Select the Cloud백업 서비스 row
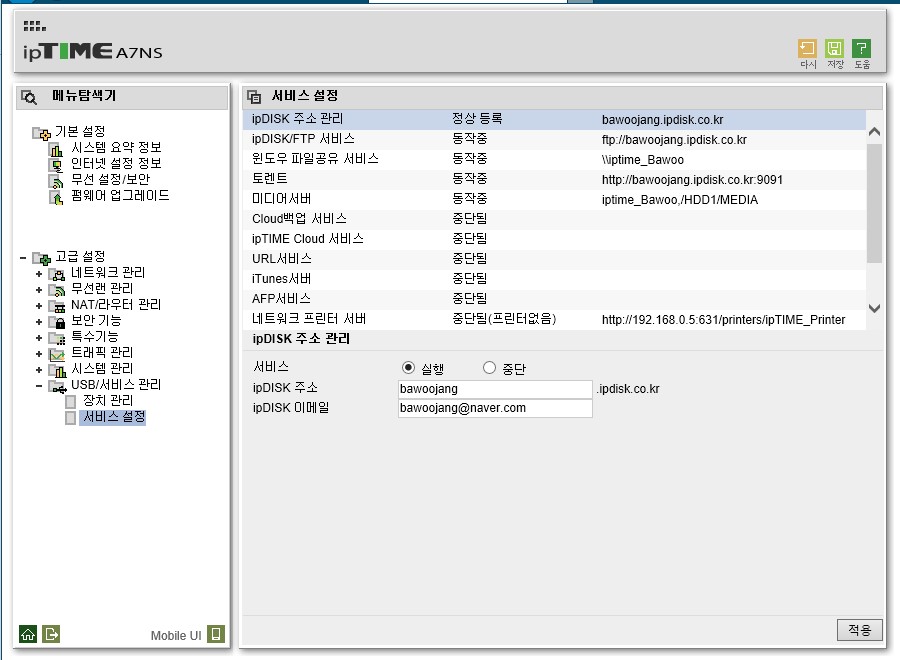The height and width of the screenshot is (660, 900). click(x=554, y=219)
